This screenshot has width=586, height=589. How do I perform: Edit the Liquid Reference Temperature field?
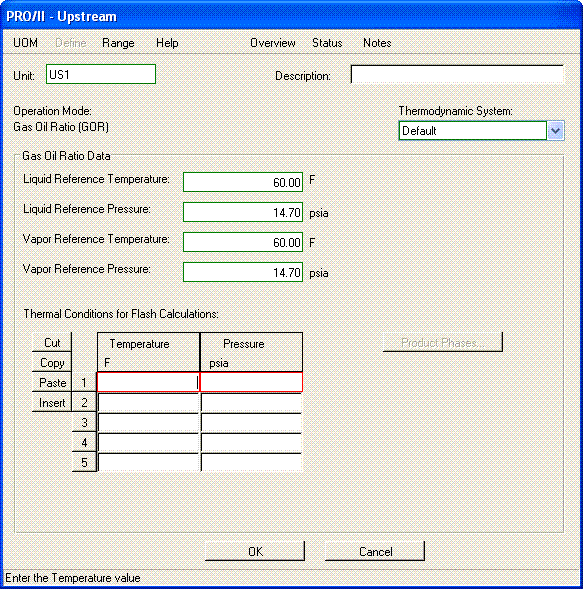[x=243, y=182]
